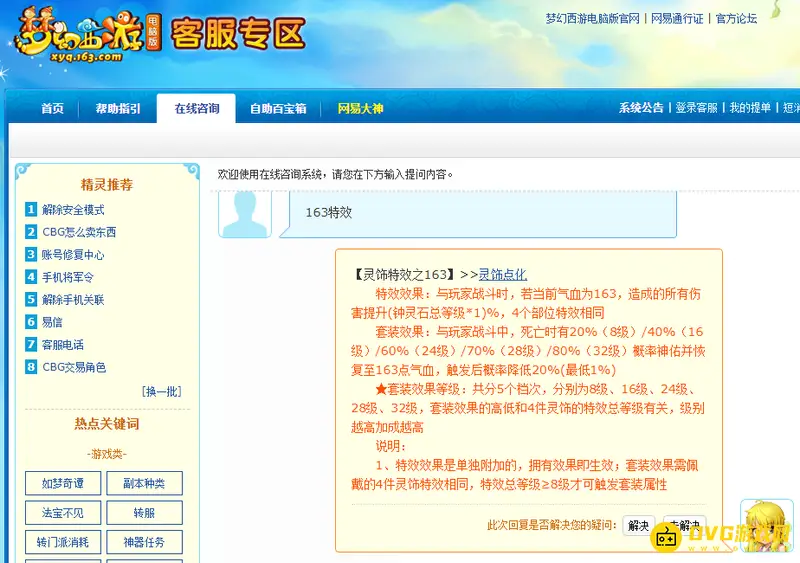The image size is (800, 563).
Task: Click the blonde mascot assistant icon
Action: tap(767, 526)
